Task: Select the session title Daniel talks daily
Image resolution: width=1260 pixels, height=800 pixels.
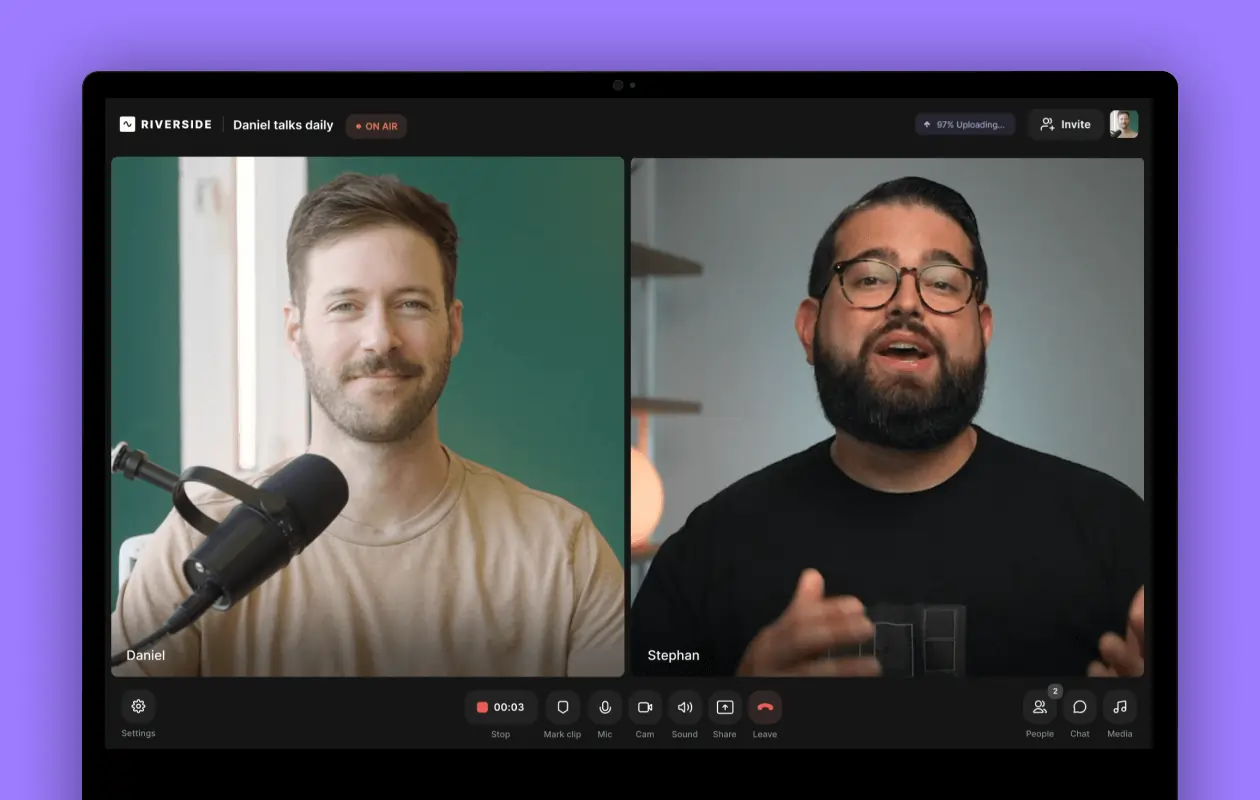Action: [283, 124]
